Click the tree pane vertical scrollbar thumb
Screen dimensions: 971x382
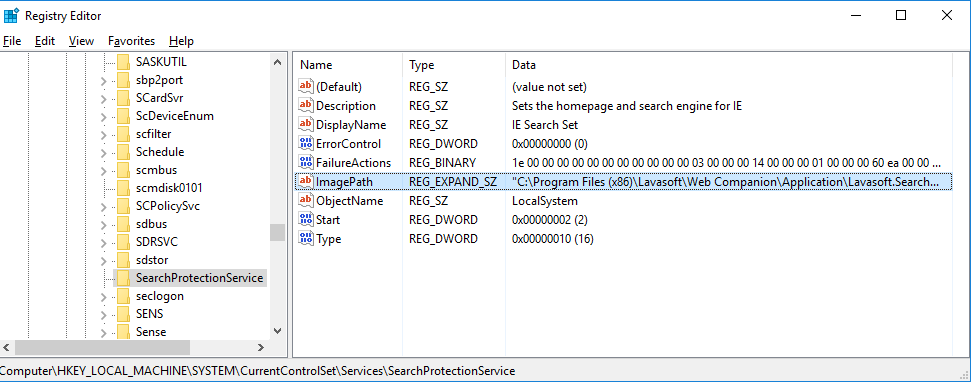click(277, 232)
